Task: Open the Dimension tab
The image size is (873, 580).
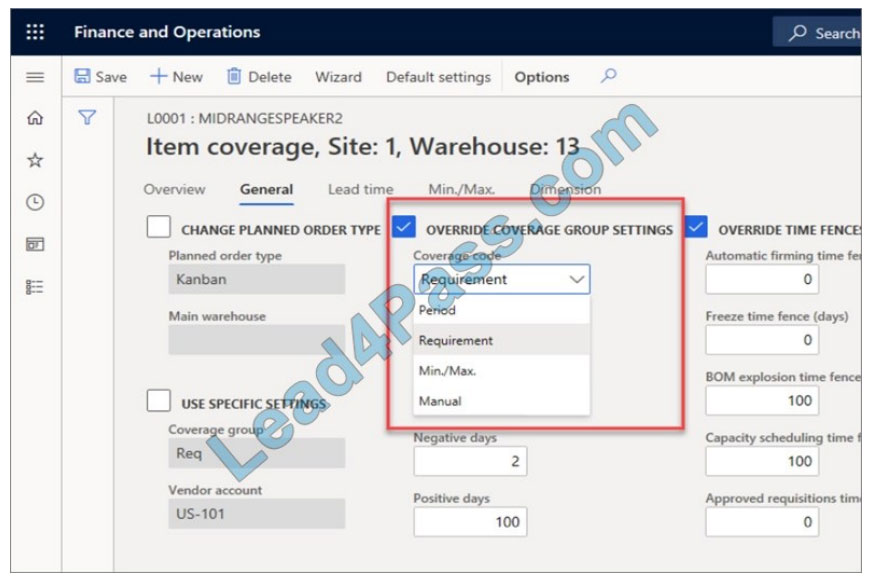Action: coord(566,189)
